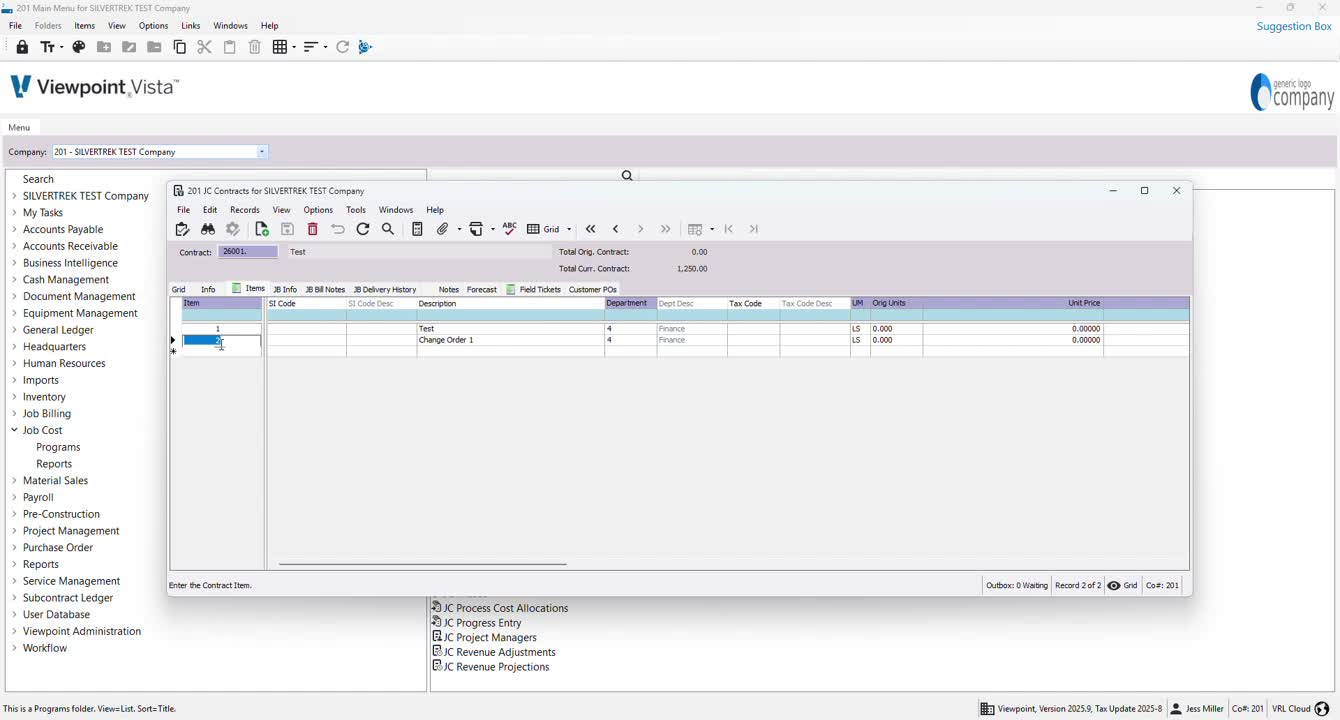This screenshot has height=720, width=1340.
Task: Click the Department column header
Action: point(630,303)
